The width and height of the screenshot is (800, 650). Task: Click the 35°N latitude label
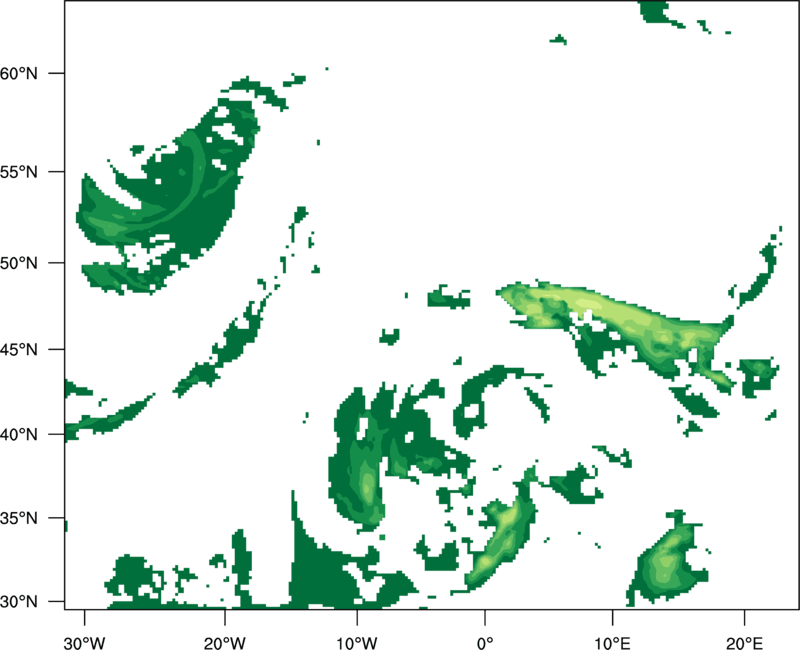tap(19, 518)
